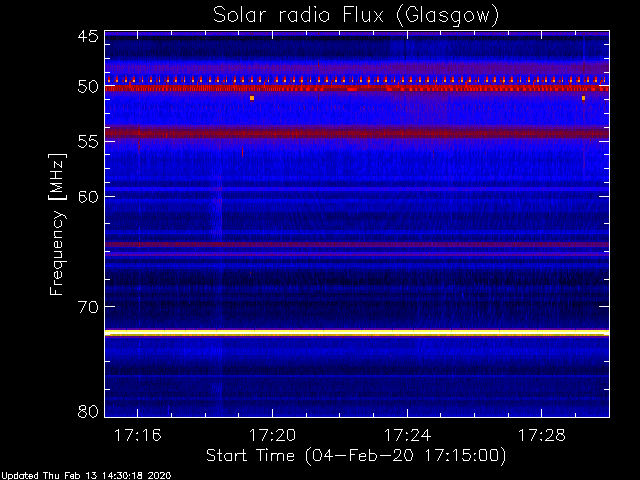Click the 17:16 time axis label

pos(138,435)
